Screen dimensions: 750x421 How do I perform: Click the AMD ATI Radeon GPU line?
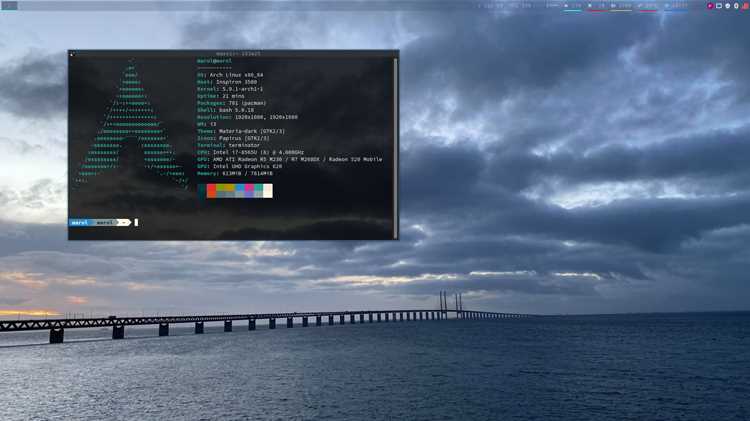290,159
